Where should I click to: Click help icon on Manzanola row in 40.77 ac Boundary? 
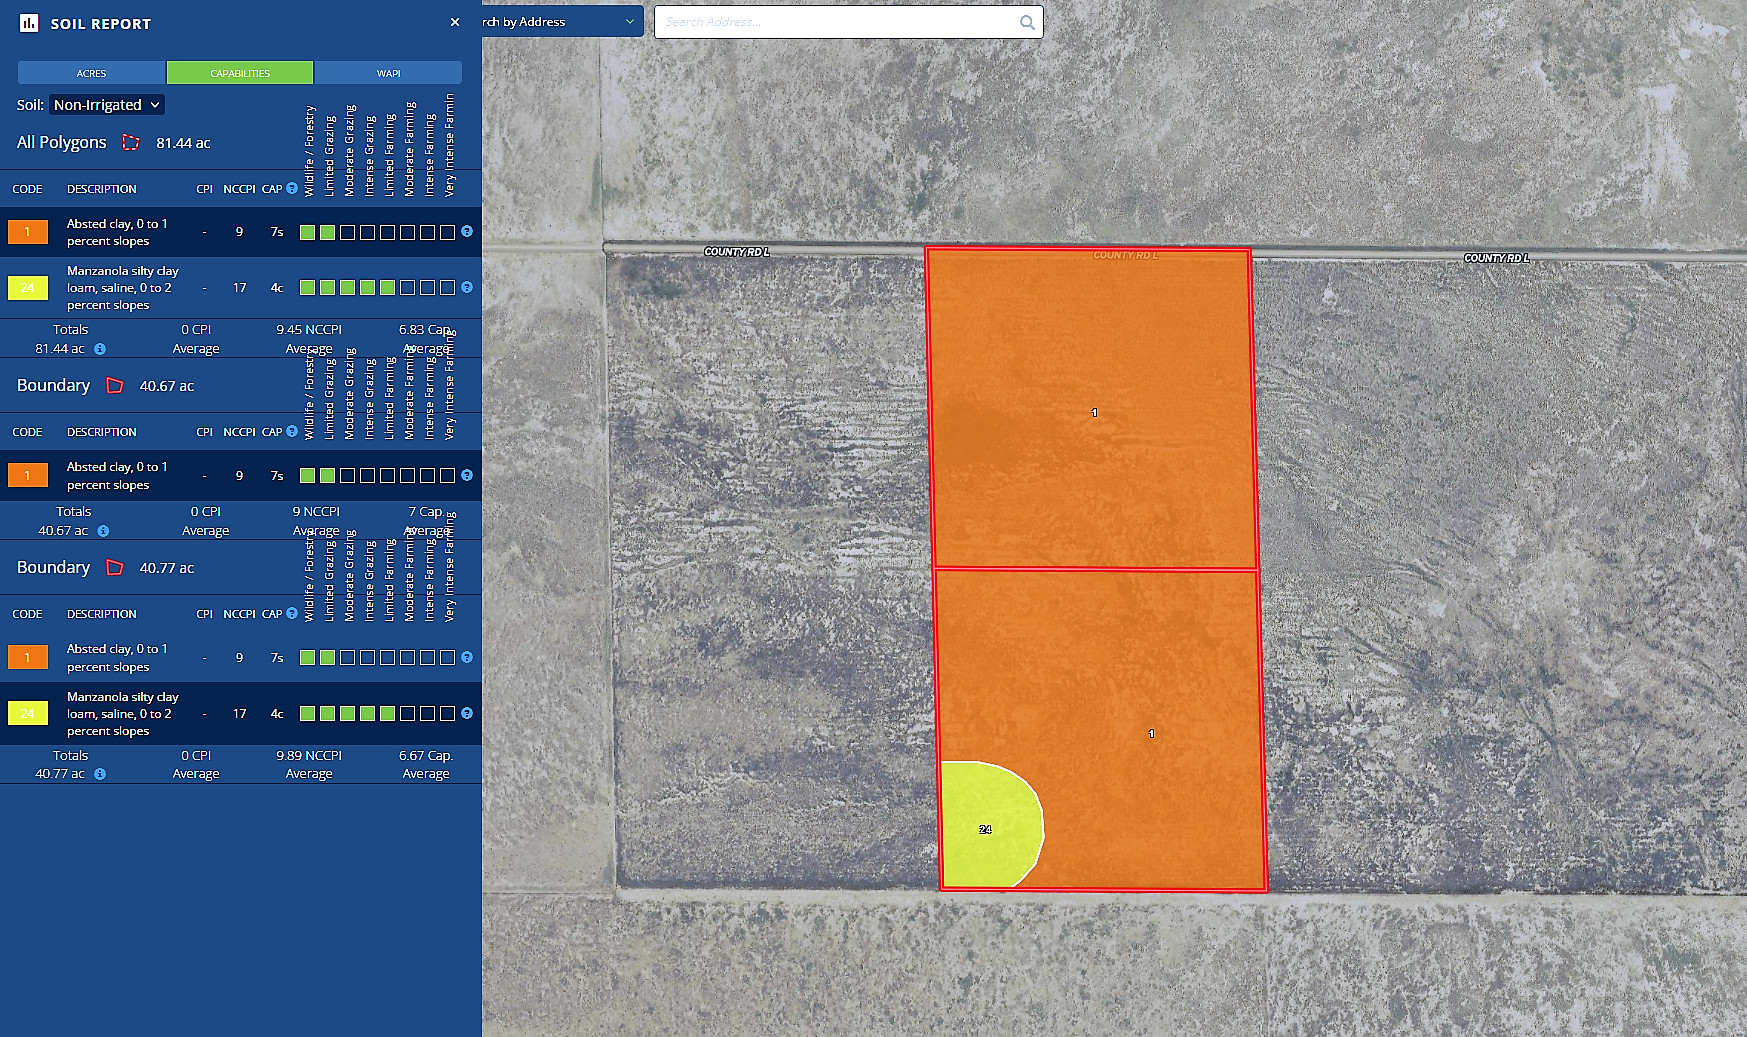[x=467, y=713]
